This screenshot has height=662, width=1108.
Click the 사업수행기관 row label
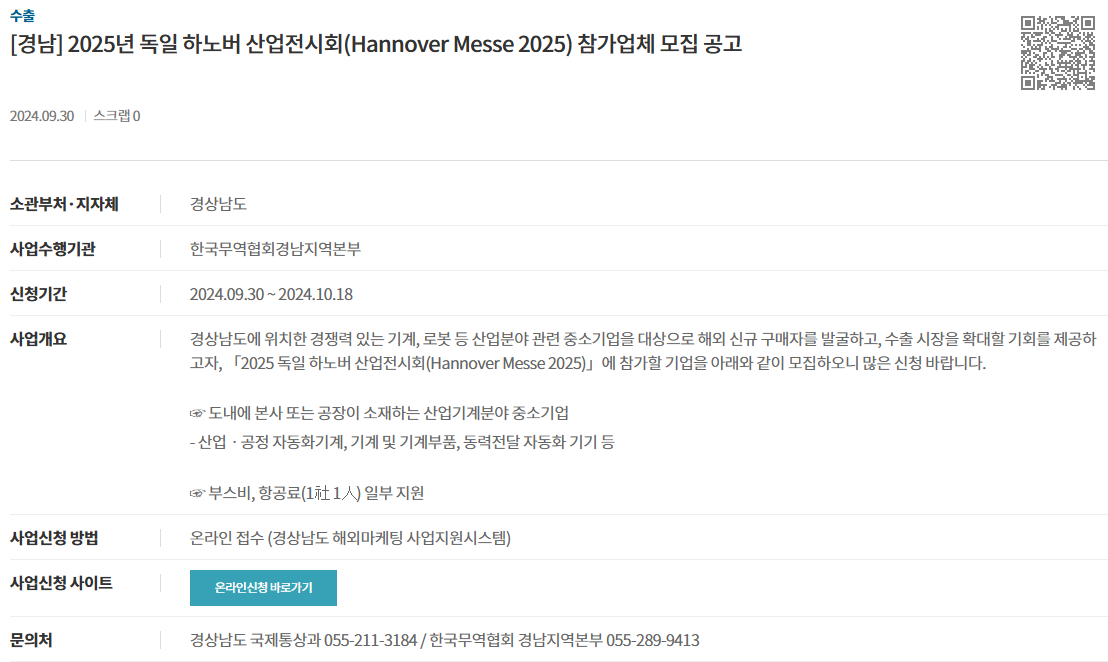pyautogui.click(x=52, y=249)
